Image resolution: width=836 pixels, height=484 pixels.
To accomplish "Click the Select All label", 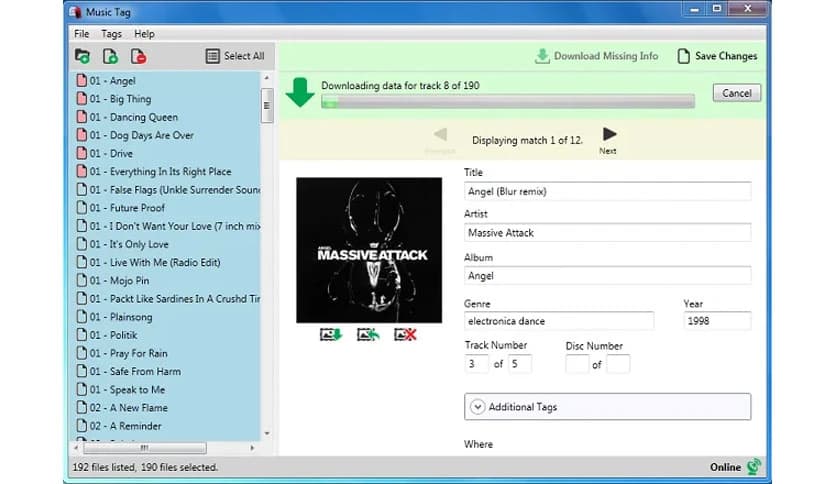I will (244, 56).
